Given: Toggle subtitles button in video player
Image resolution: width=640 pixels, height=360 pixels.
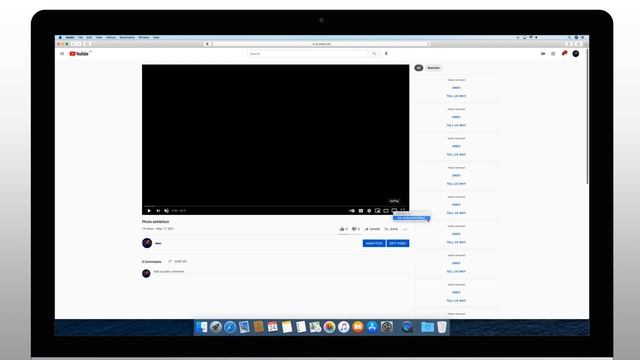Looking at the screenshot, I should [x=361, y=211].
